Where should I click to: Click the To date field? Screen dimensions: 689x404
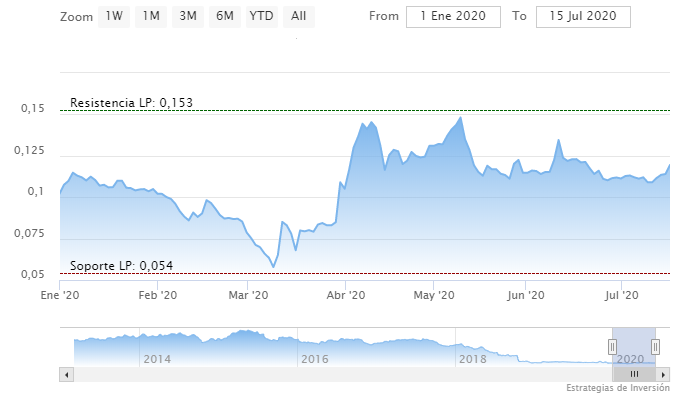pyautogui.click(x=583, y=16)
